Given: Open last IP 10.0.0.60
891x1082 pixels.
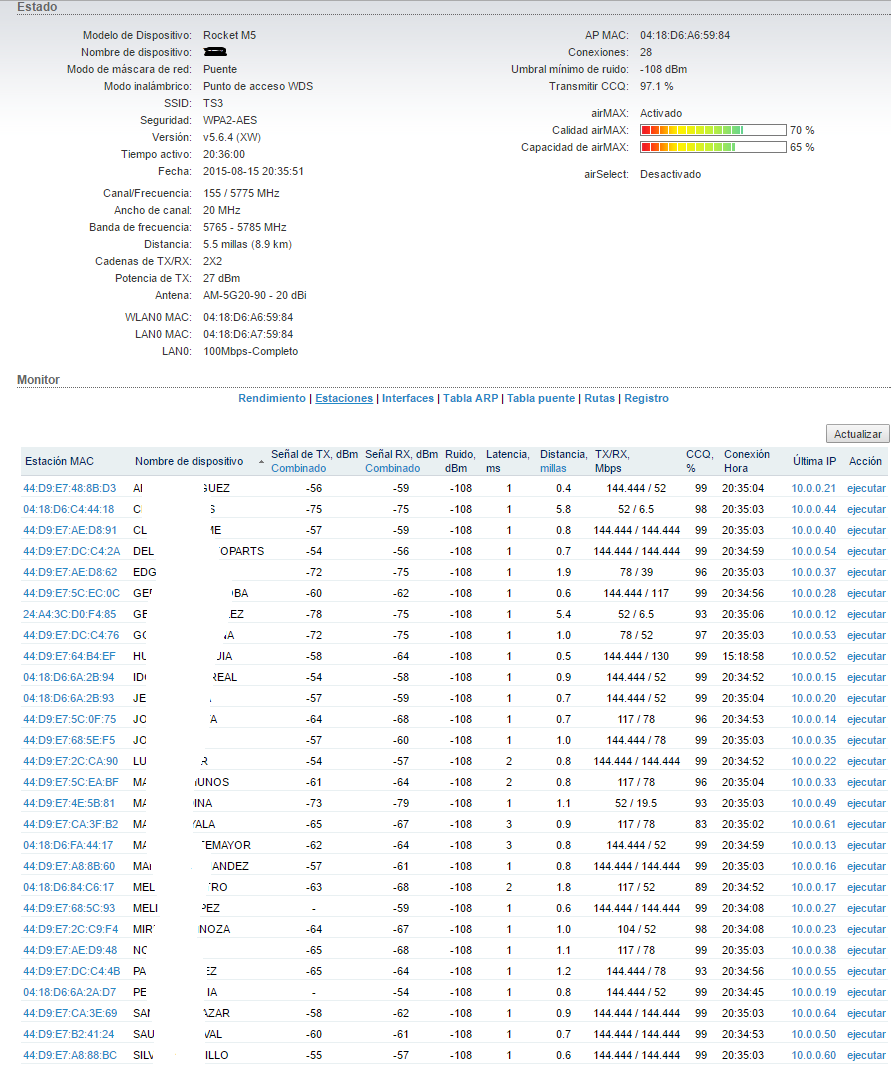Looking at the screenshot, I should pos(813,1055).
